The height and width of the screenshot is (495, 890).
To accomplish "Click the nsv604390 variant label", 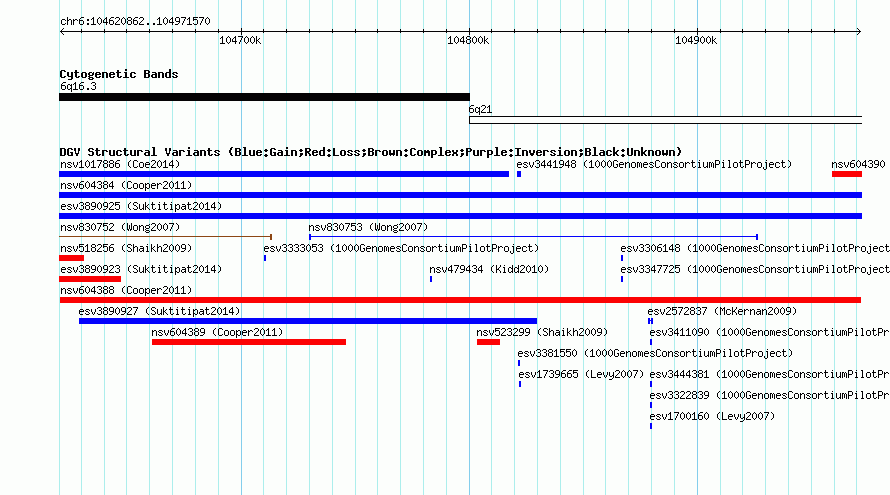I will pyautogui.click(x=858, y=164).
